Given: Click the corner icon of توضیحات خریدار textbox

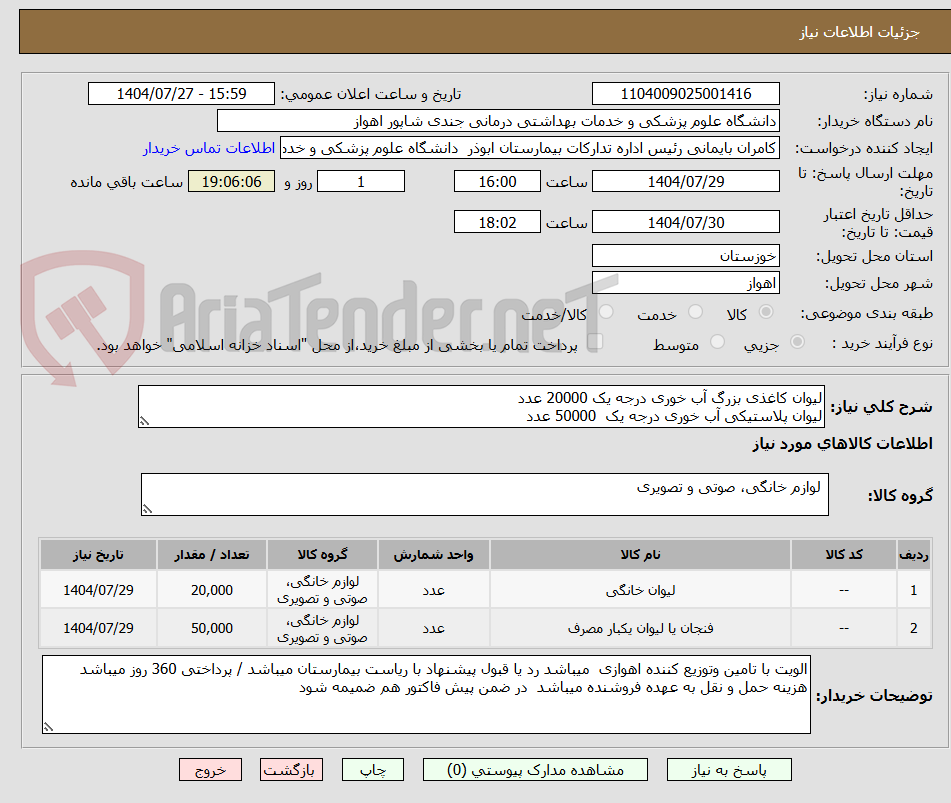Looking at the screenshot, I should pos(46,725).
